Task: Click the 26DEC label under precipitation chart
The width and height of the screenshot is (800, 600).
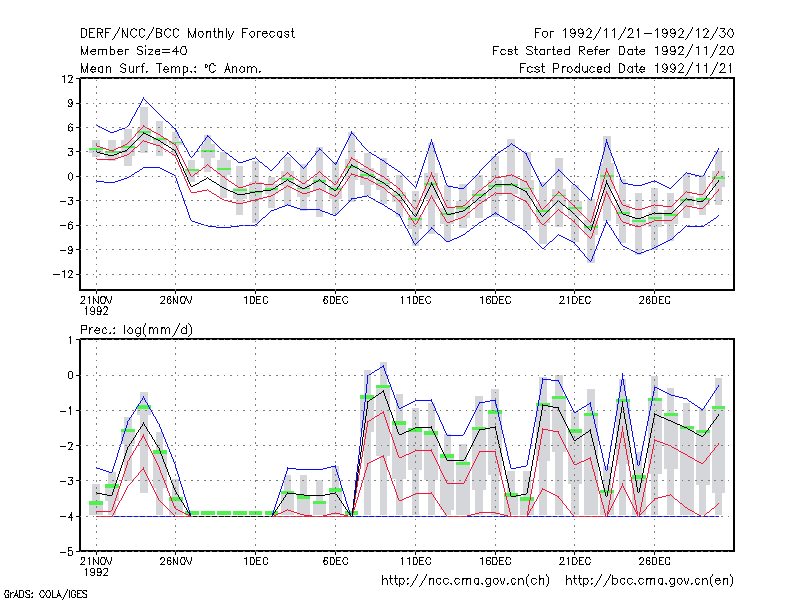Action: (x=655, y=561)
